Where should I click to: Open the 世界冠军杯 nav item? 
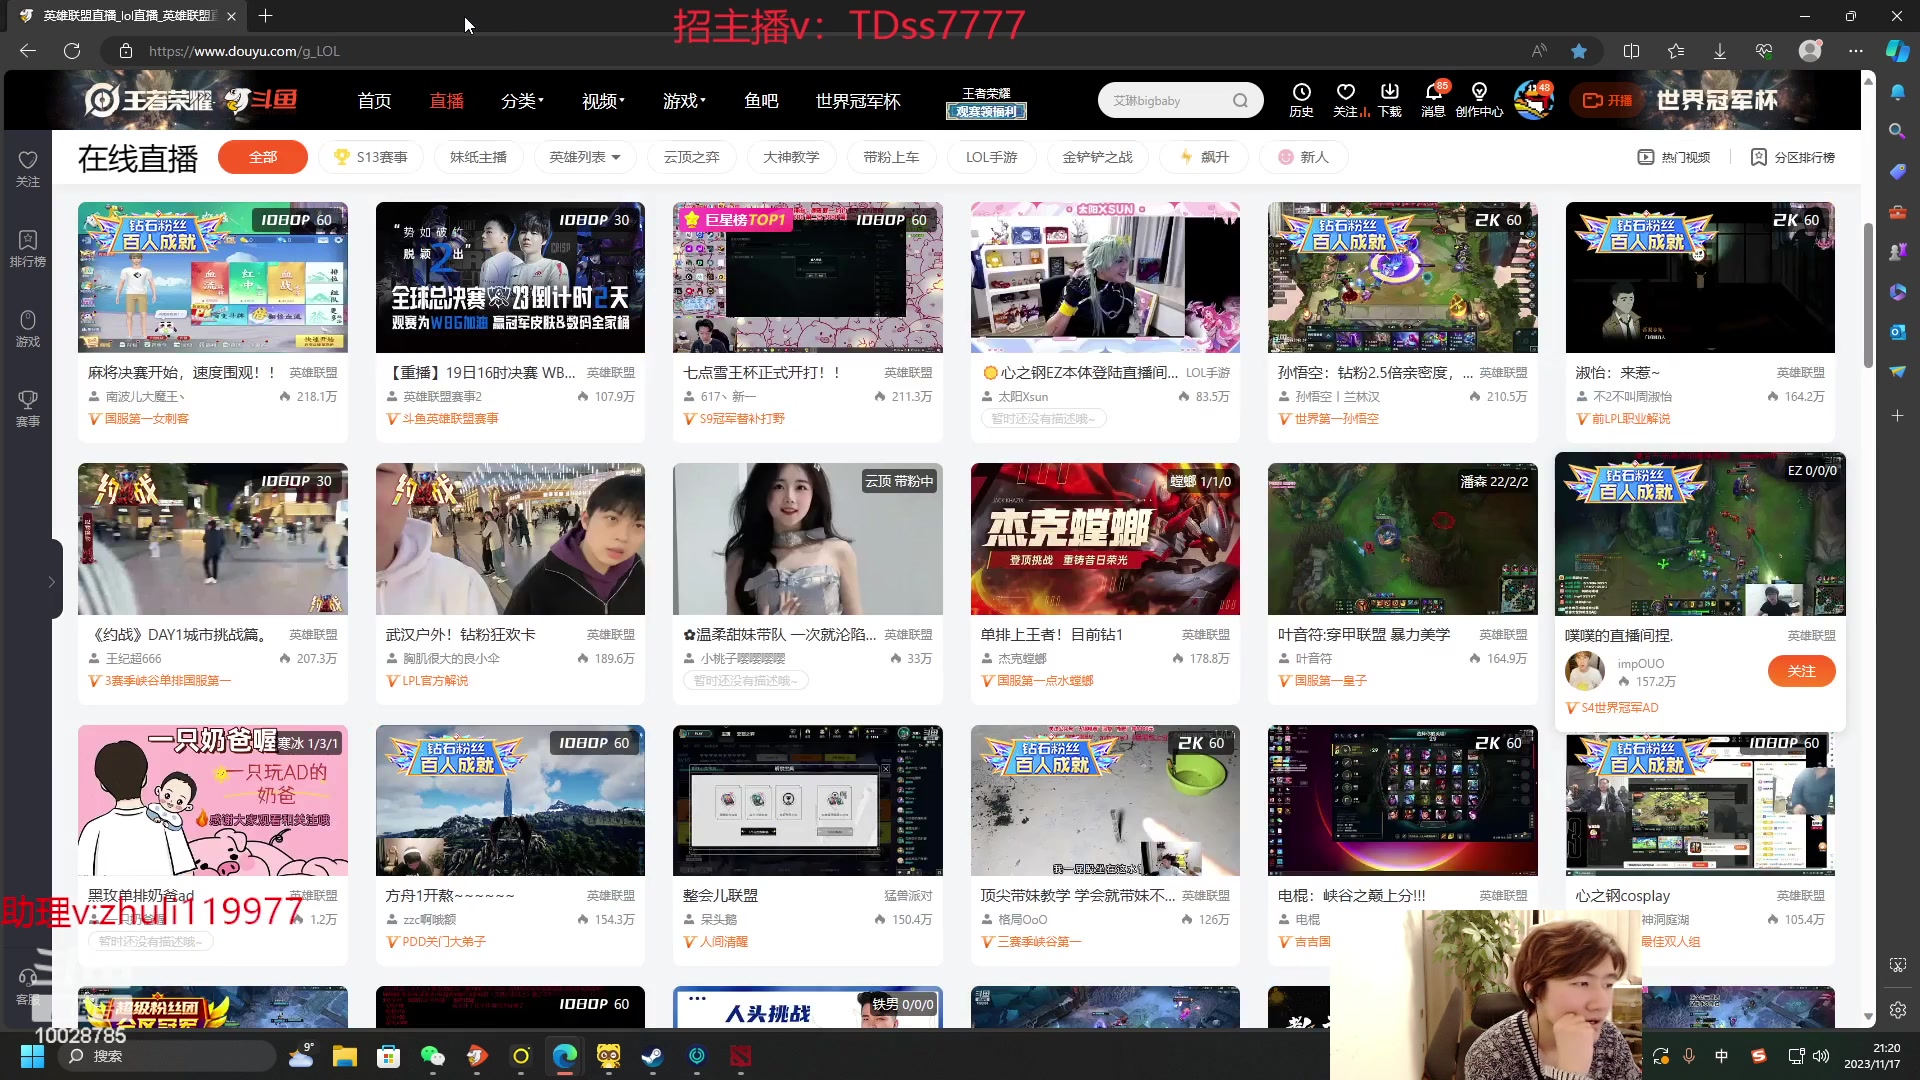point(858,101)
